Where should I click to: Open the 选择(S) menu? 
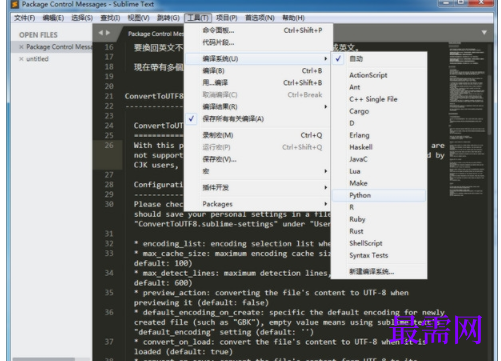[82, 18]
